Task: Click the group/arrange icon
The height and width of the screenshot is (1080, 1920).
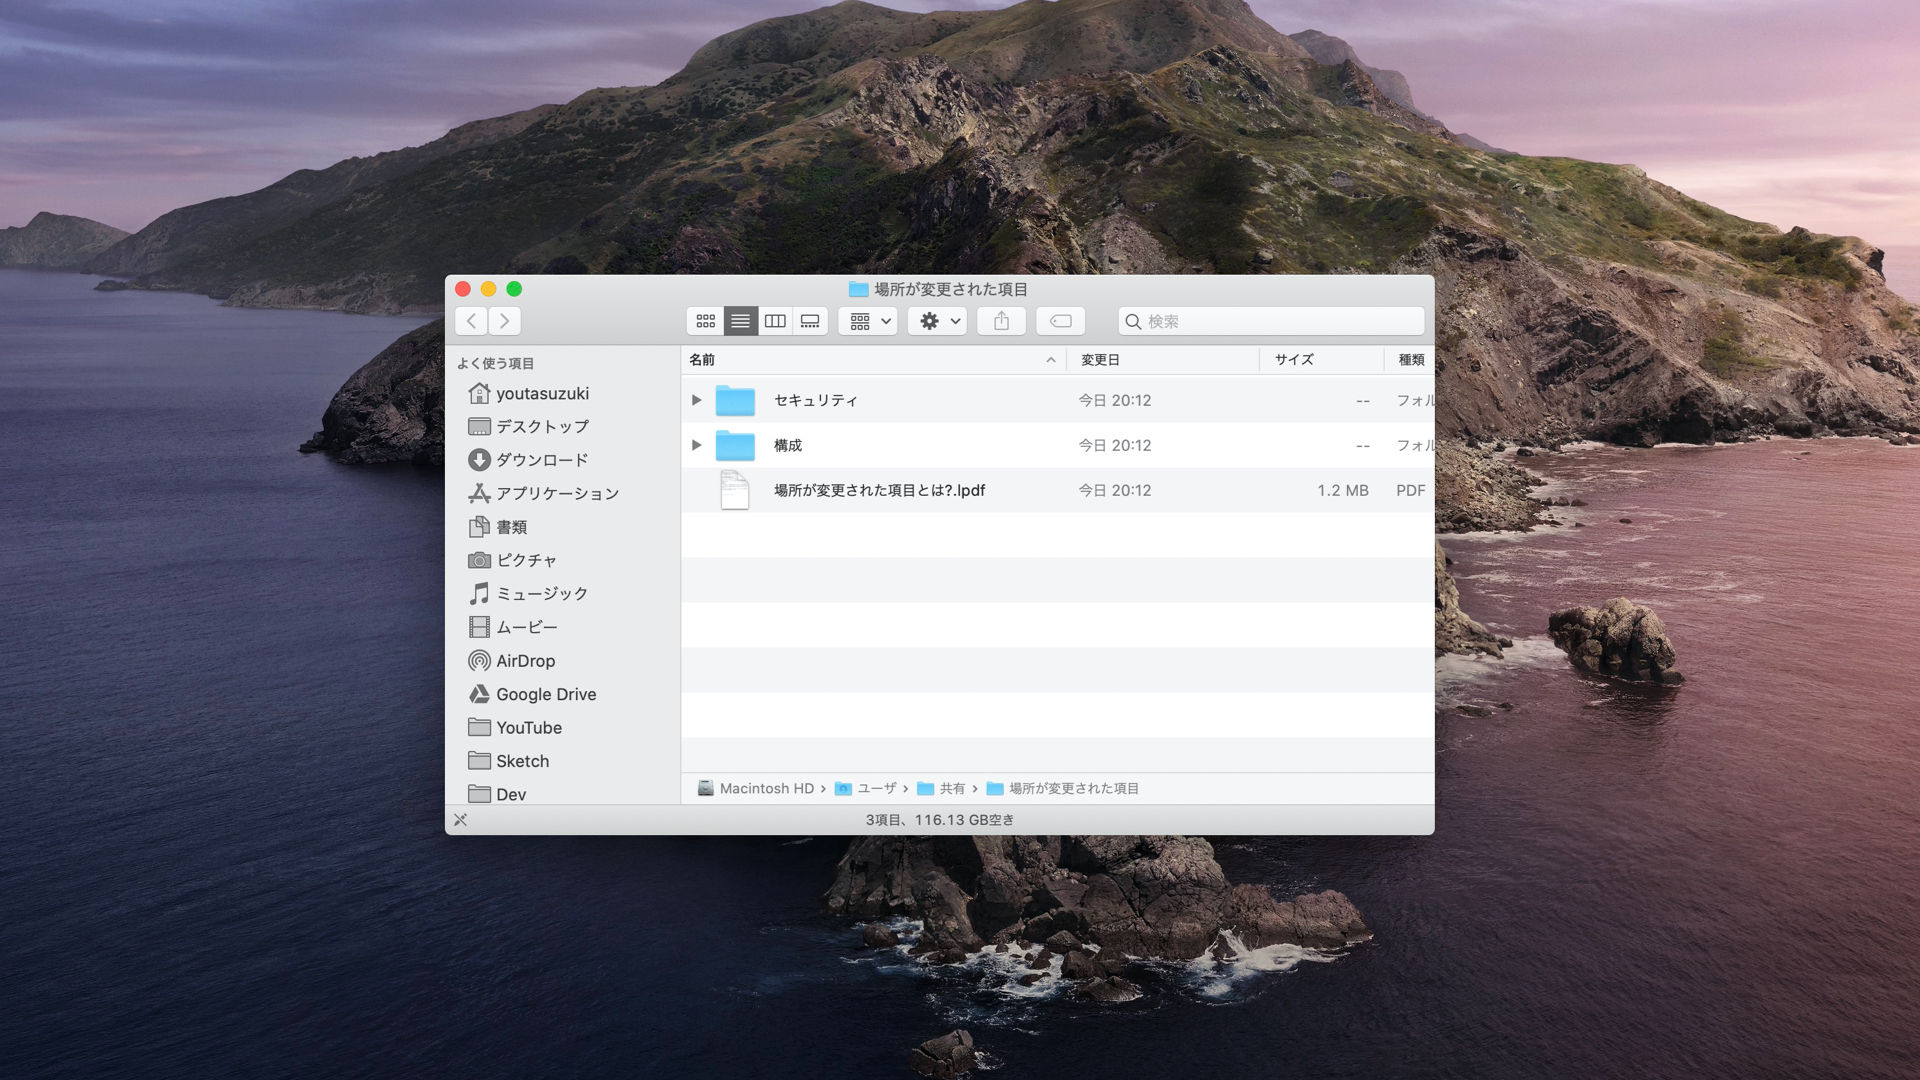Action: tap(870, 320)
